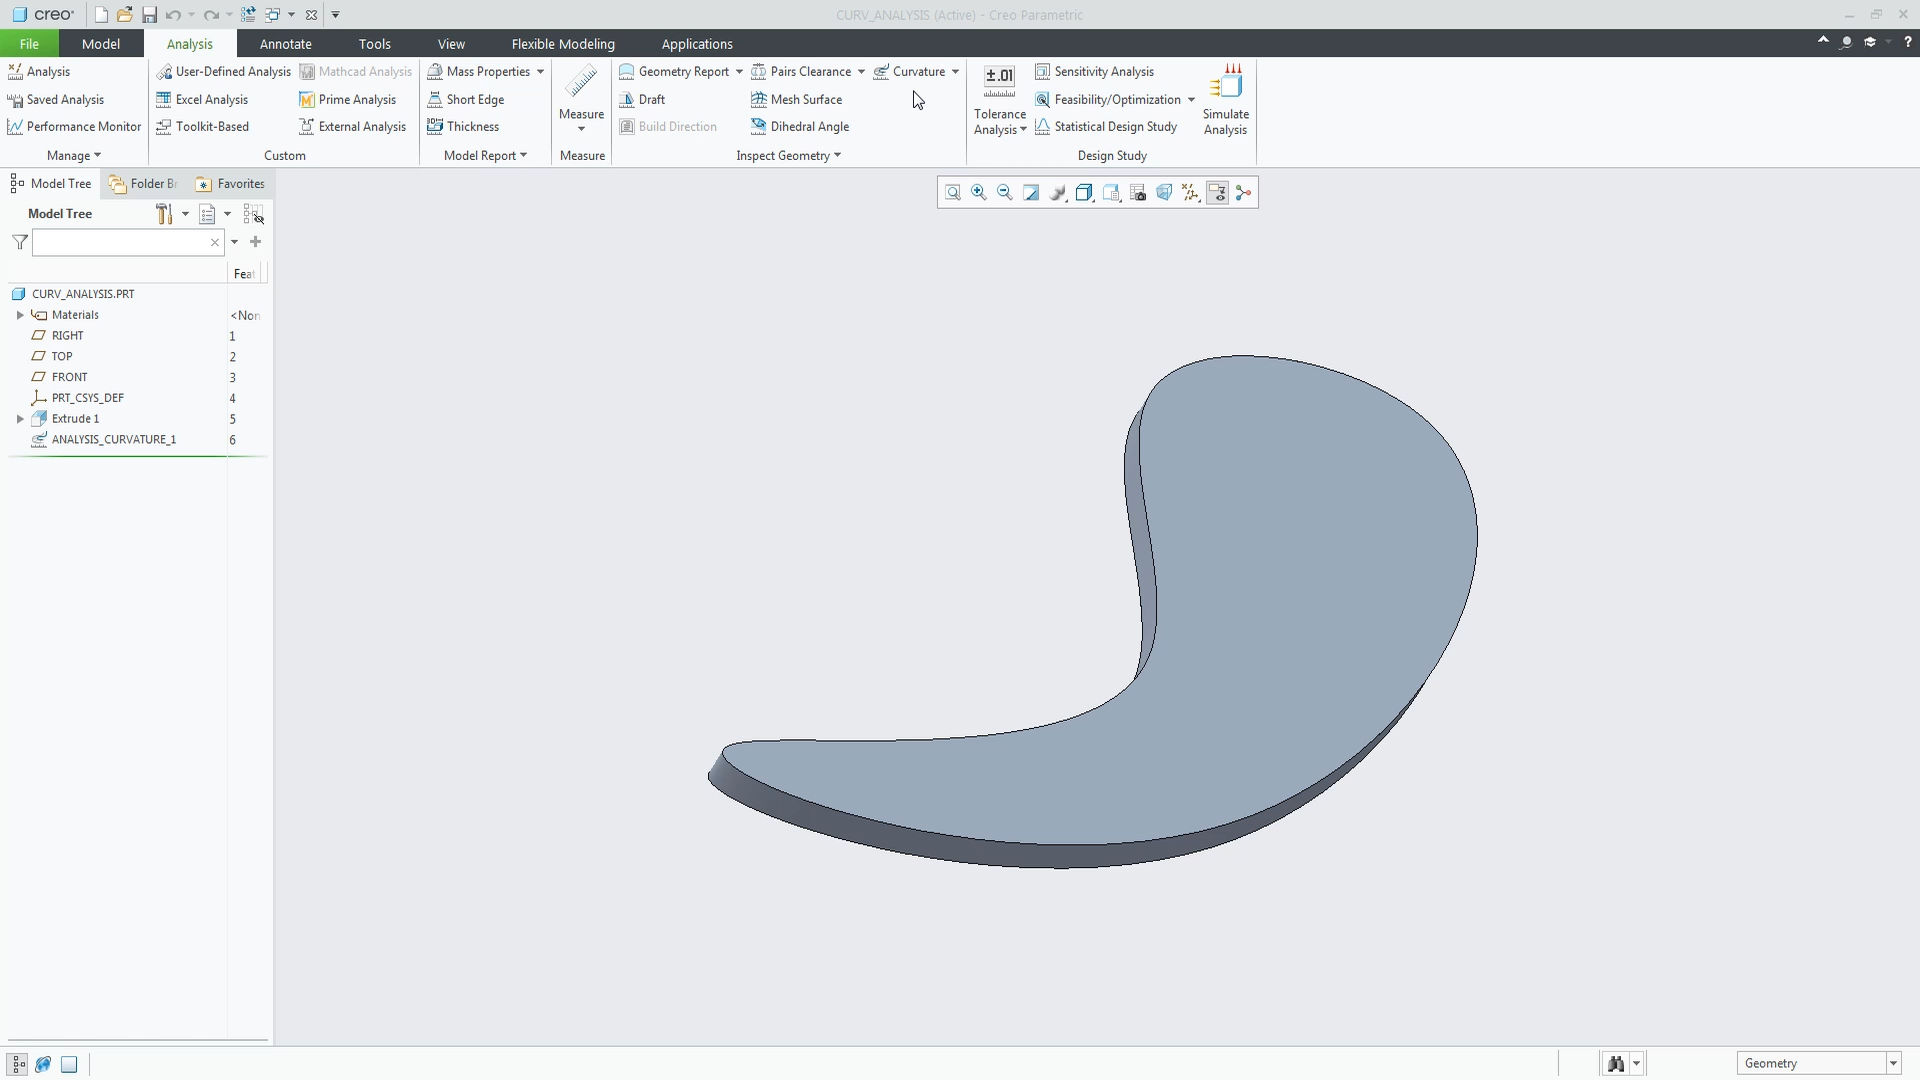
Task: Toggle the annotation display icon
Action: 1217,193
